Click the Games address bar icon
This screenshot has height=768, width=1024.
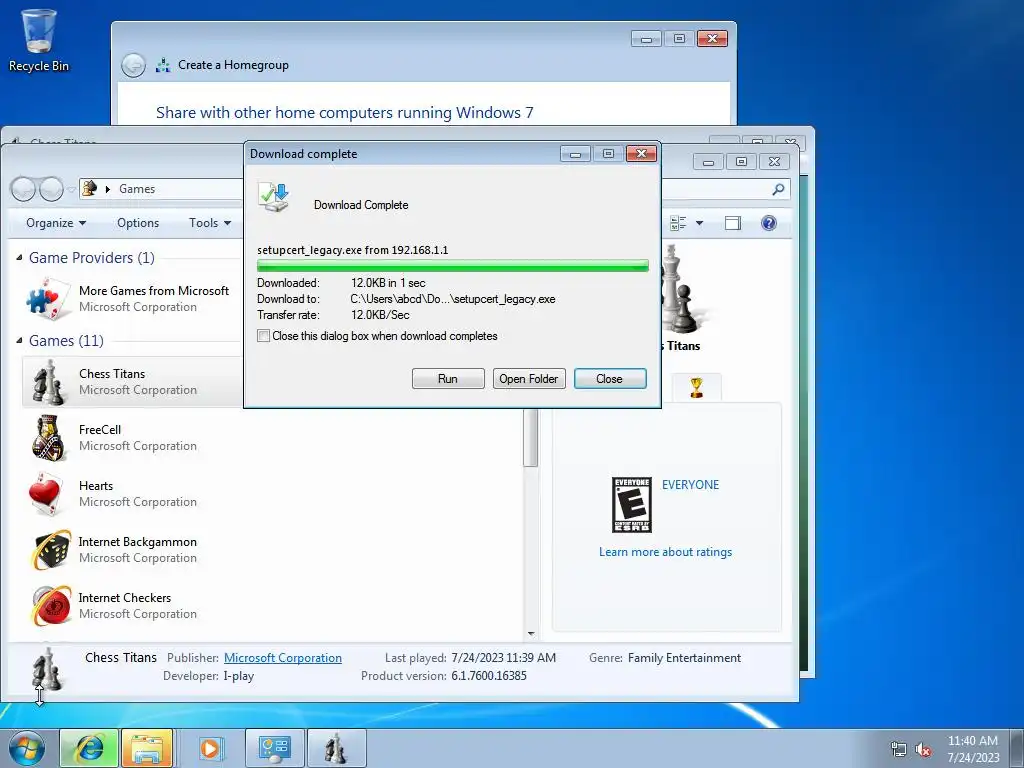click(x=89, y=189)
